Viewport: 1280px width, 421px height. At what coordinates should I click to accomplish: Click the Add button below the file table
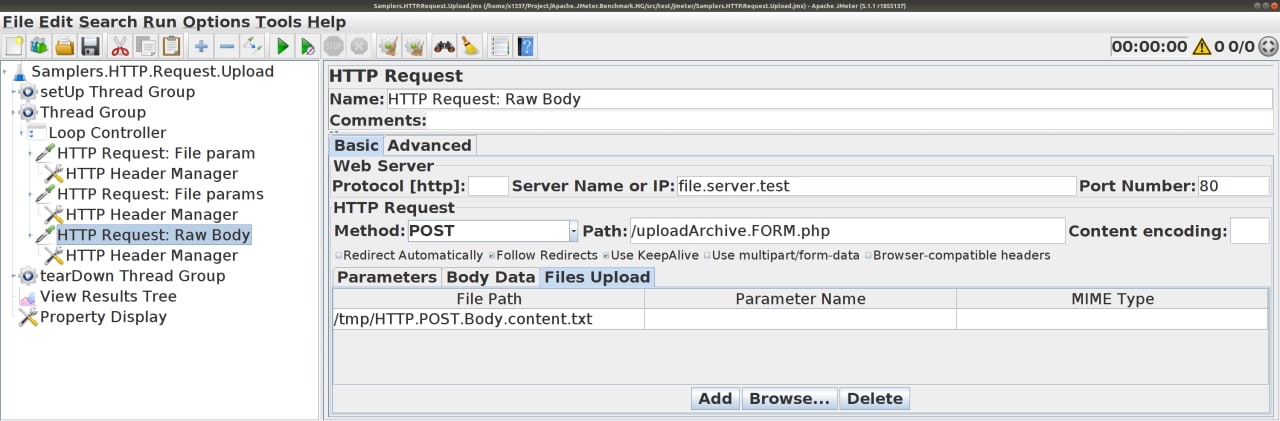(x=715, y=398)
